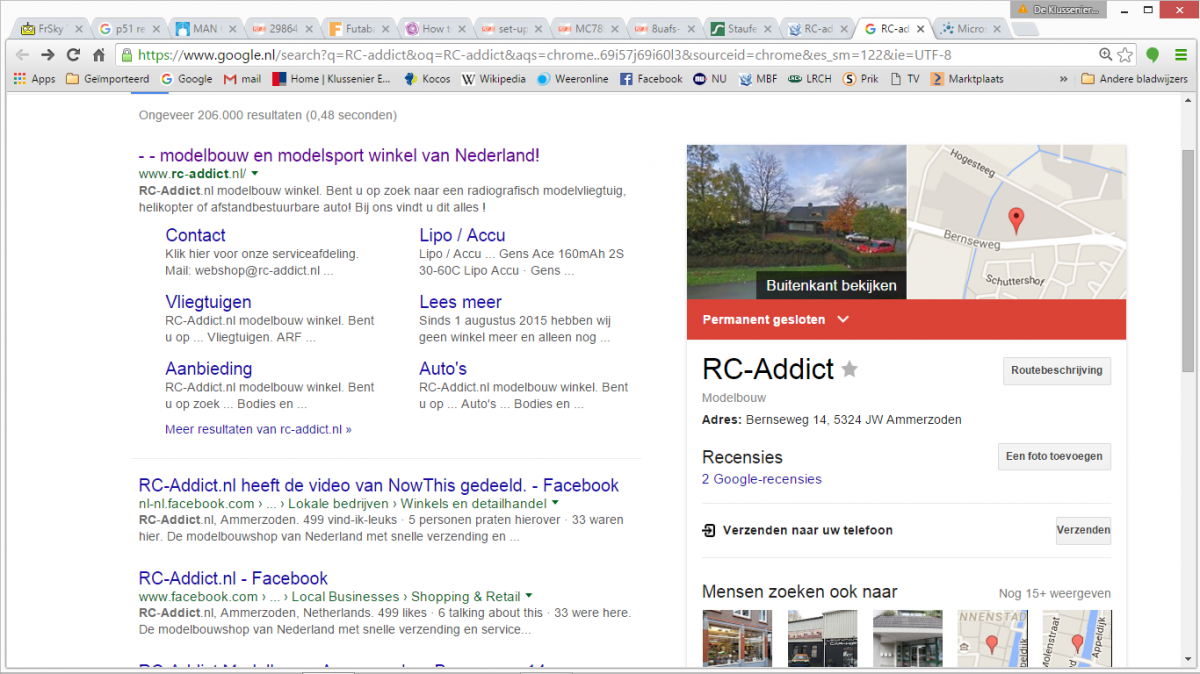The width and height of the screenshot is (1200, 674).
Task: Open dropdown arrow after Shopping & Retail
Action: tap(529, 596)
